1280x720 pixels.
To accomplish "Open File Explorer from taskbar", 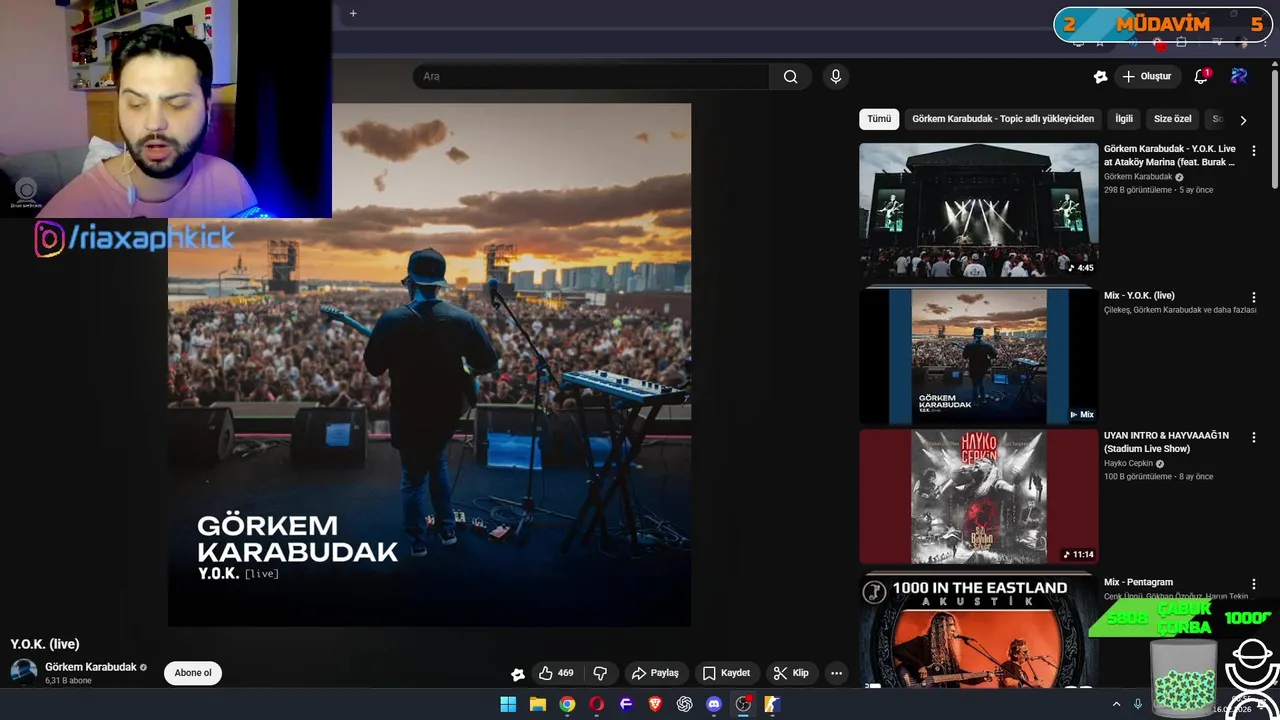I will tap(537, 704).
